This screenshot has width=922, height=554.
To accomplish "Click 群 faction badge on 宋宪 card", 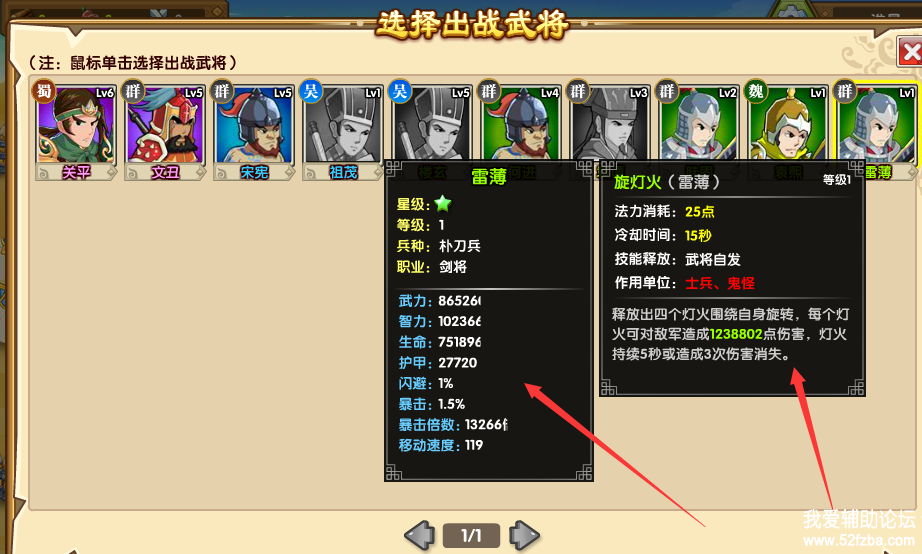I will [222, 91].
